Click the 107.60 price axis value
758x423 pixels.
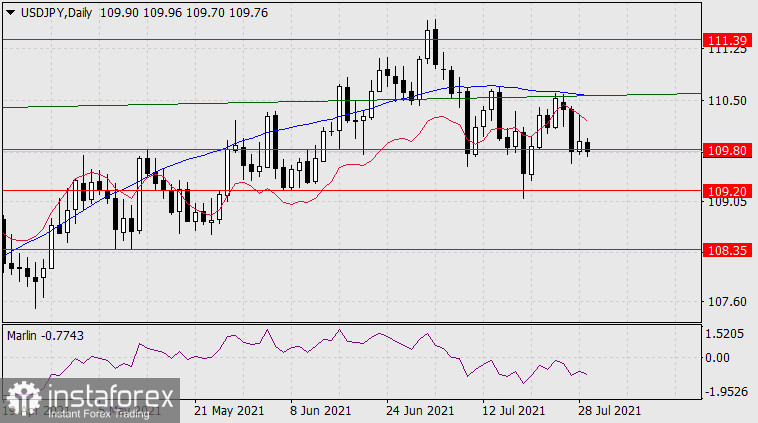point(725,301)
